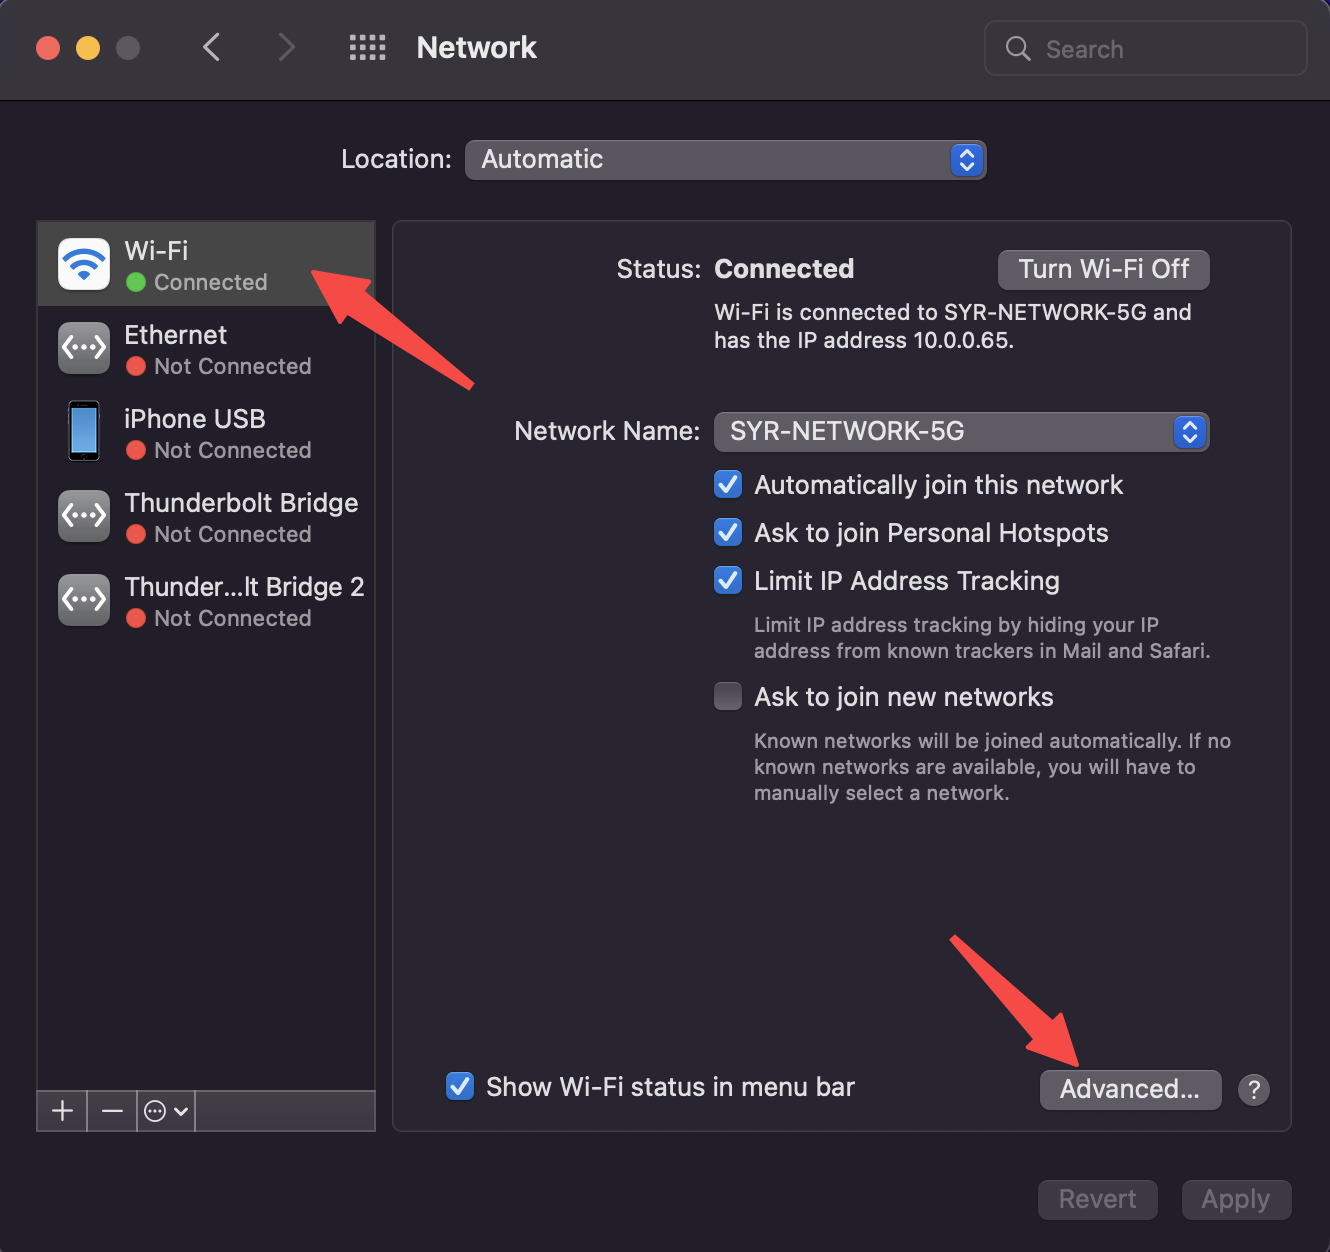Add a new network service with plus
The height and width of the screenshot is (1252, 1330).
point(62,1111)
